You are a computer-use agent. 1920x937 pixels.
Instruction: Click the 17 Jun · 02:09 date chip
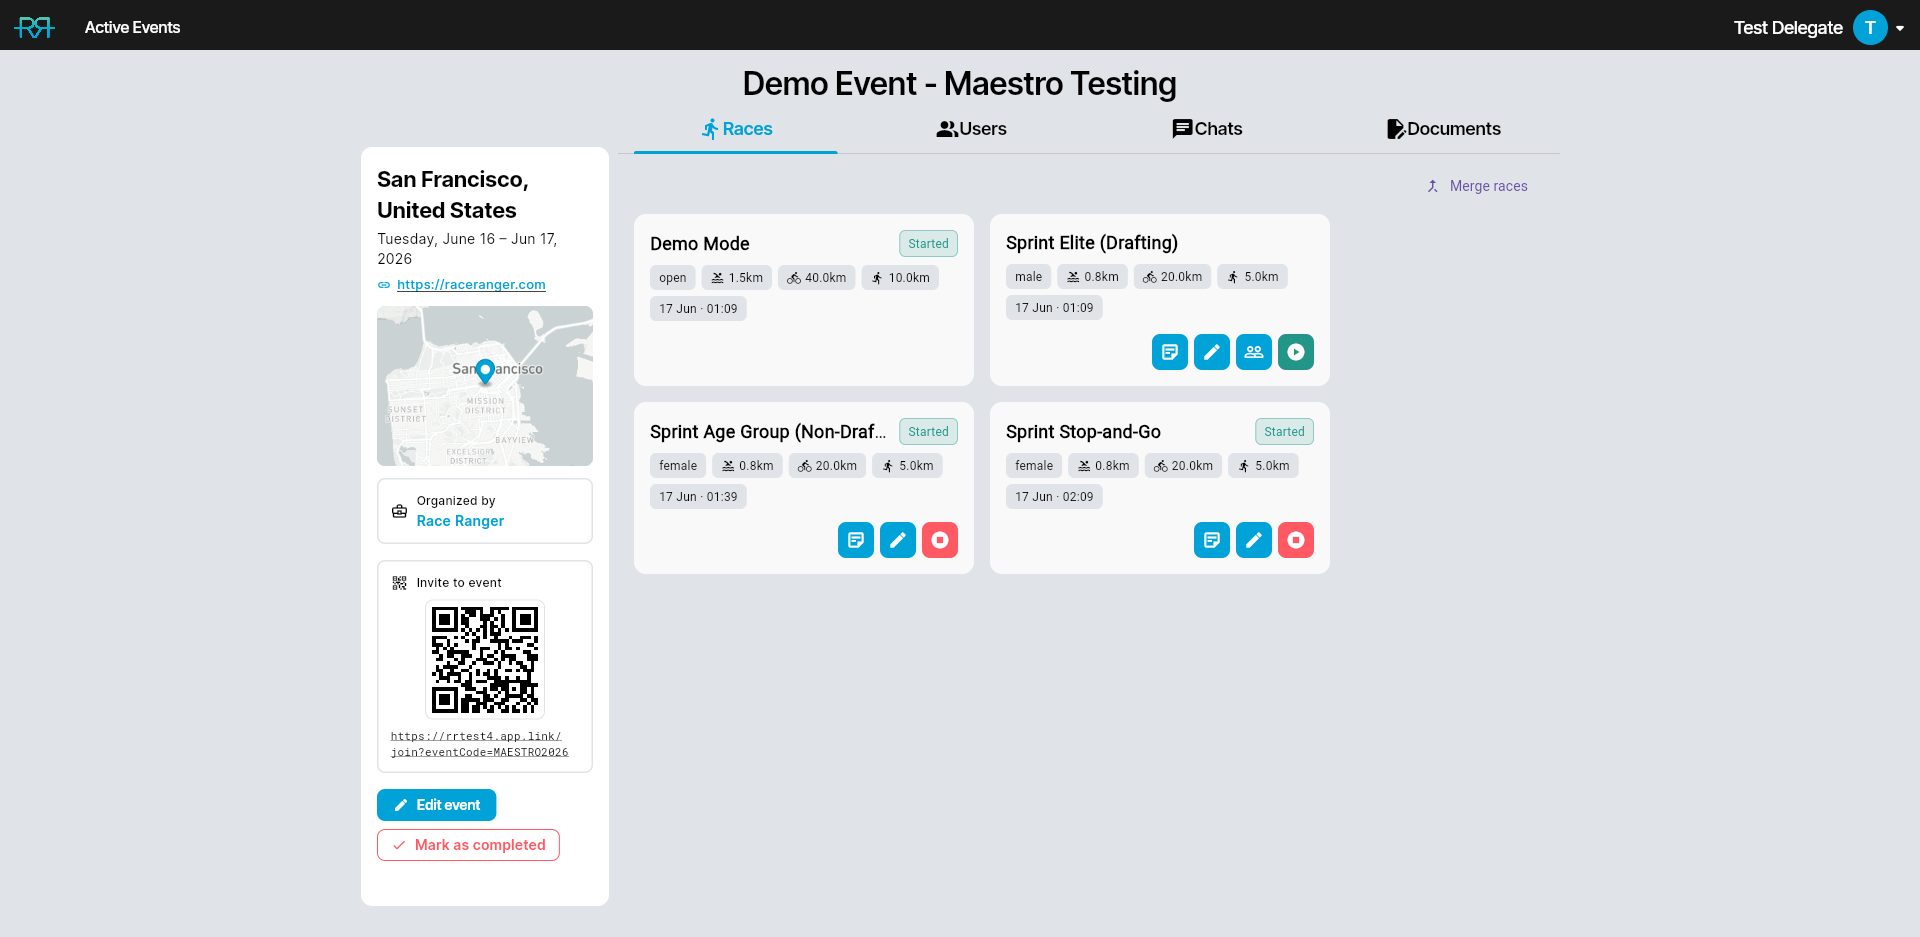1054,497
